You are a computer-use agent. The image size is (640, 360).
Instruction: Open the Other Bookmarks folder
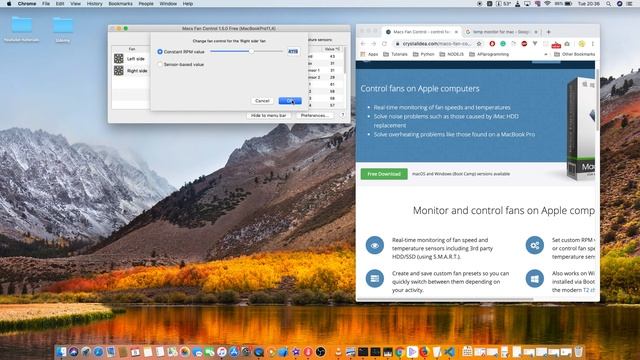click(574, 54)
